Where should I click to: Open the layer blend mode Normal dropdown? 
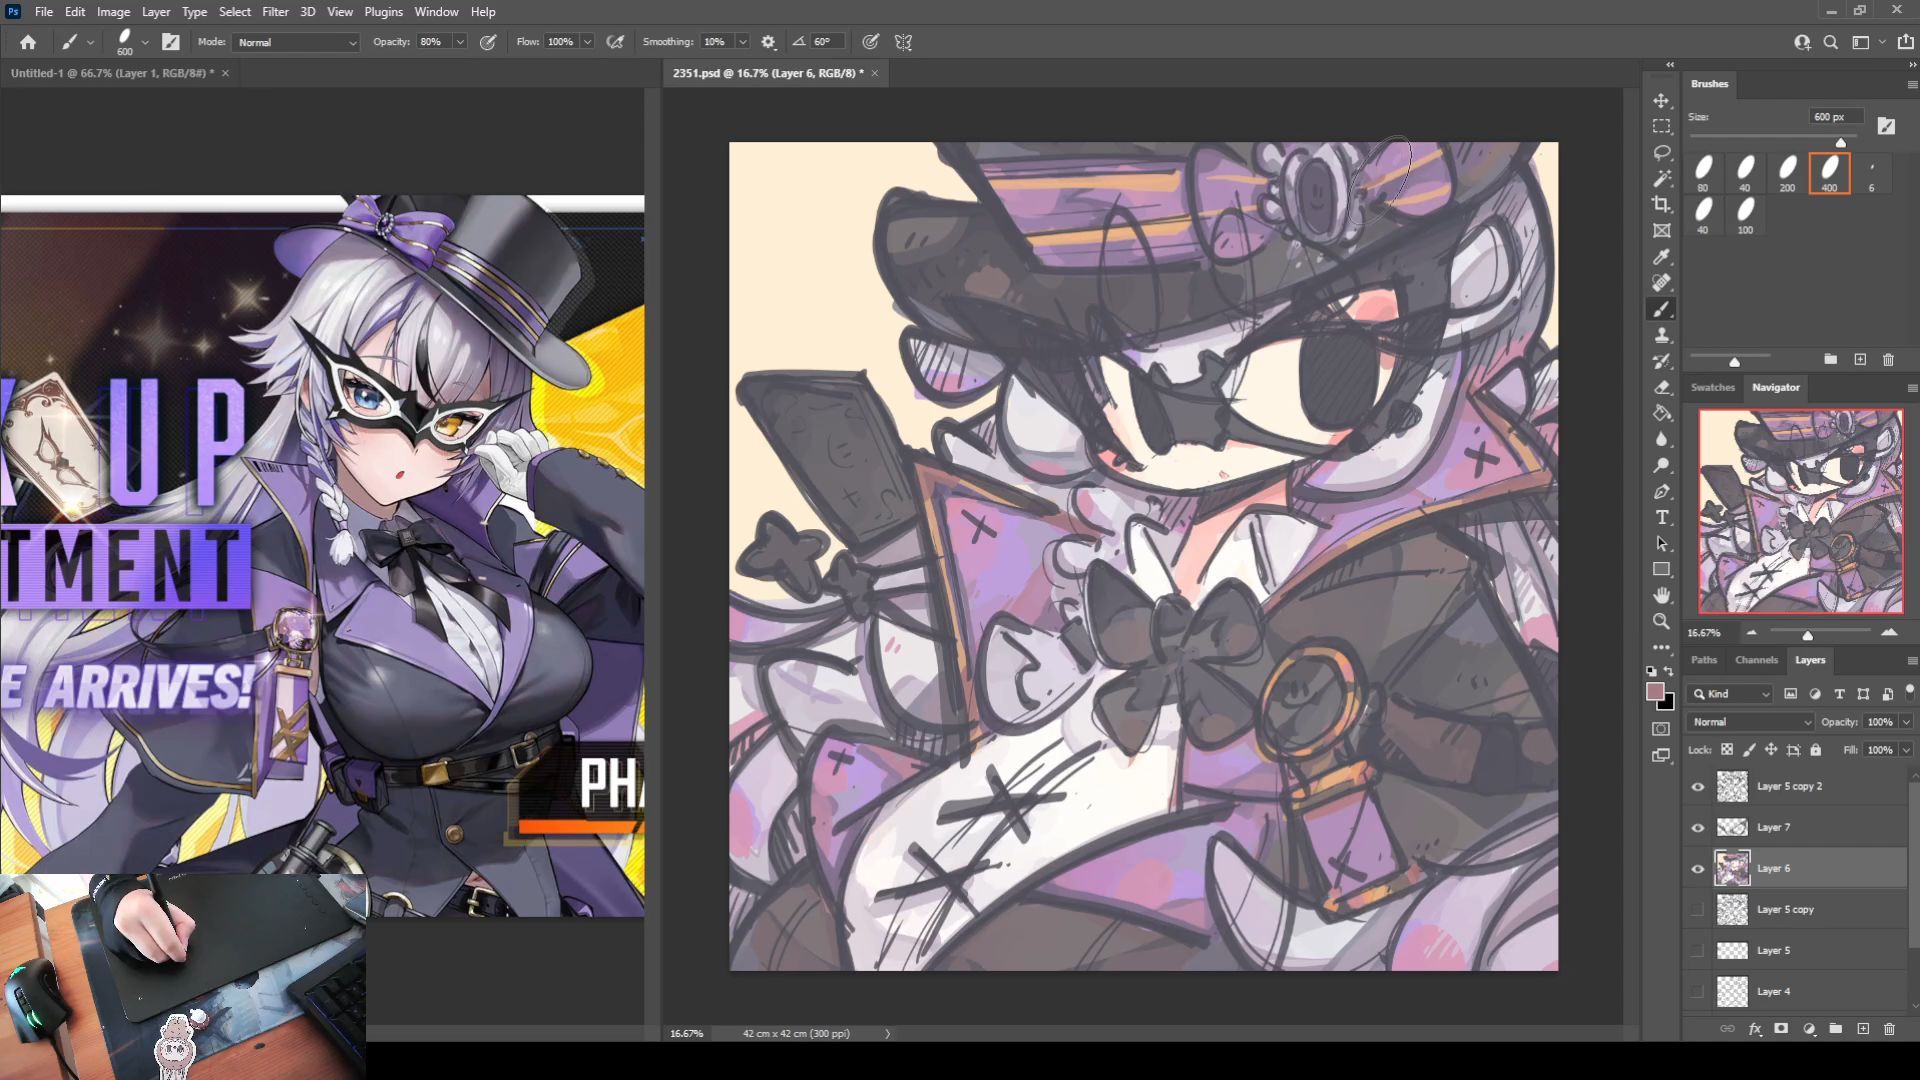tap(1750, 722)
